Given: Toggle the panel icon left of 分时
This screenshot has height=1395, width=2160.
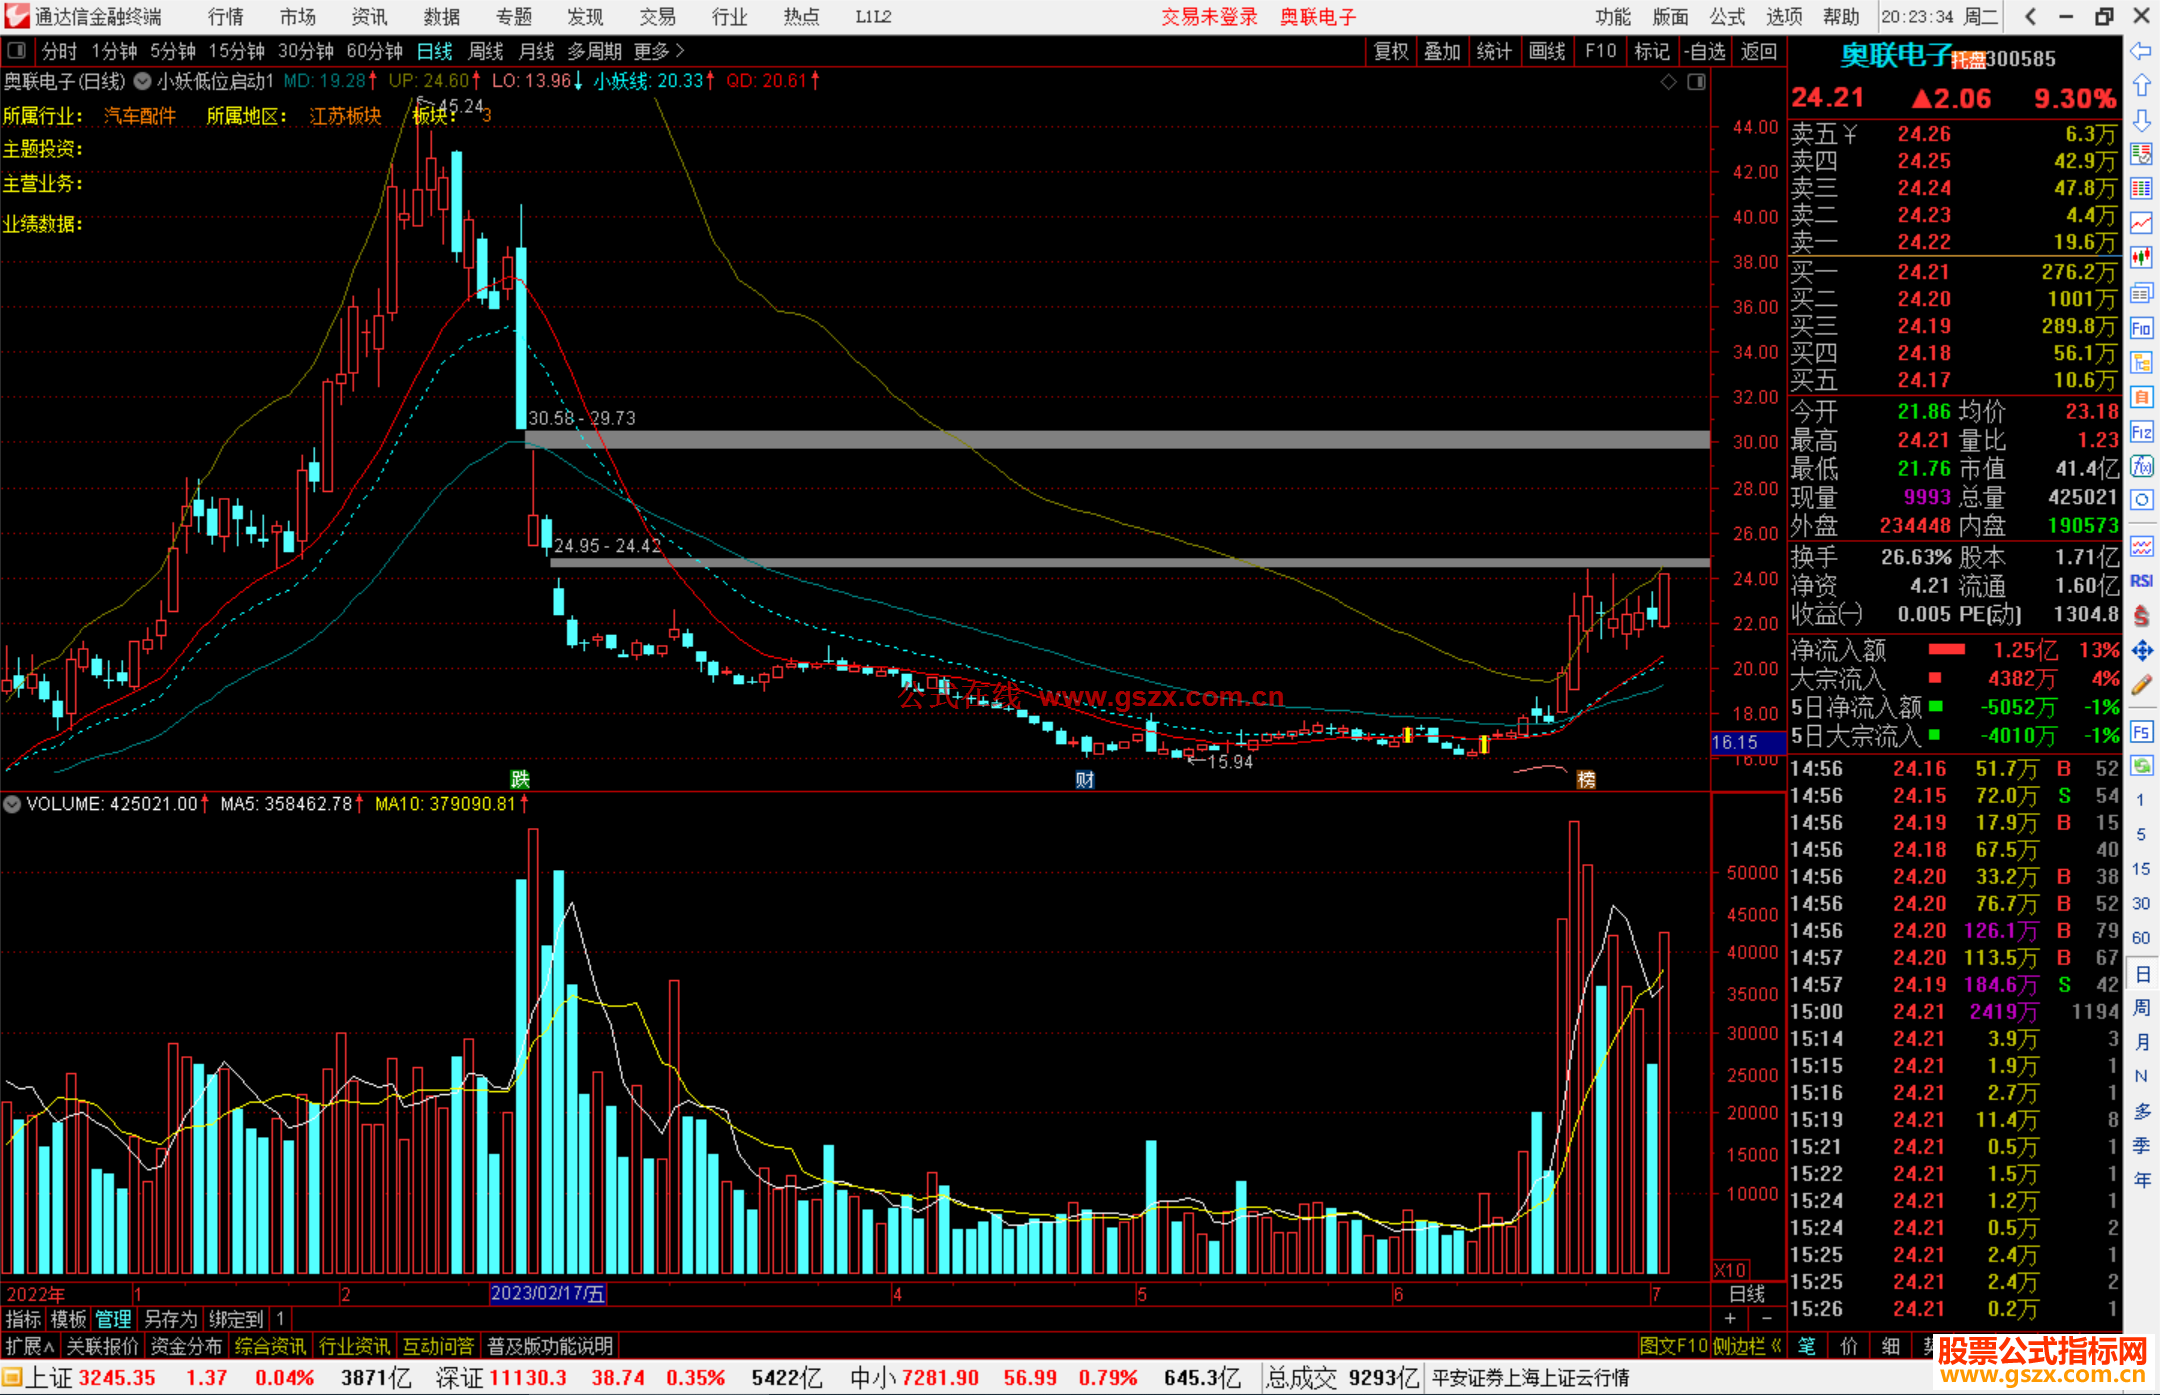Looking at the screenshot, I should (x=16, y=50).
